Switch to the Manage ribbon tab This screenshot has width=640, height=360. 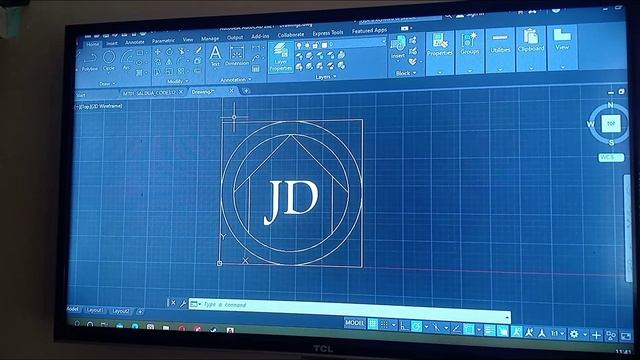click(x=210, y=38)
